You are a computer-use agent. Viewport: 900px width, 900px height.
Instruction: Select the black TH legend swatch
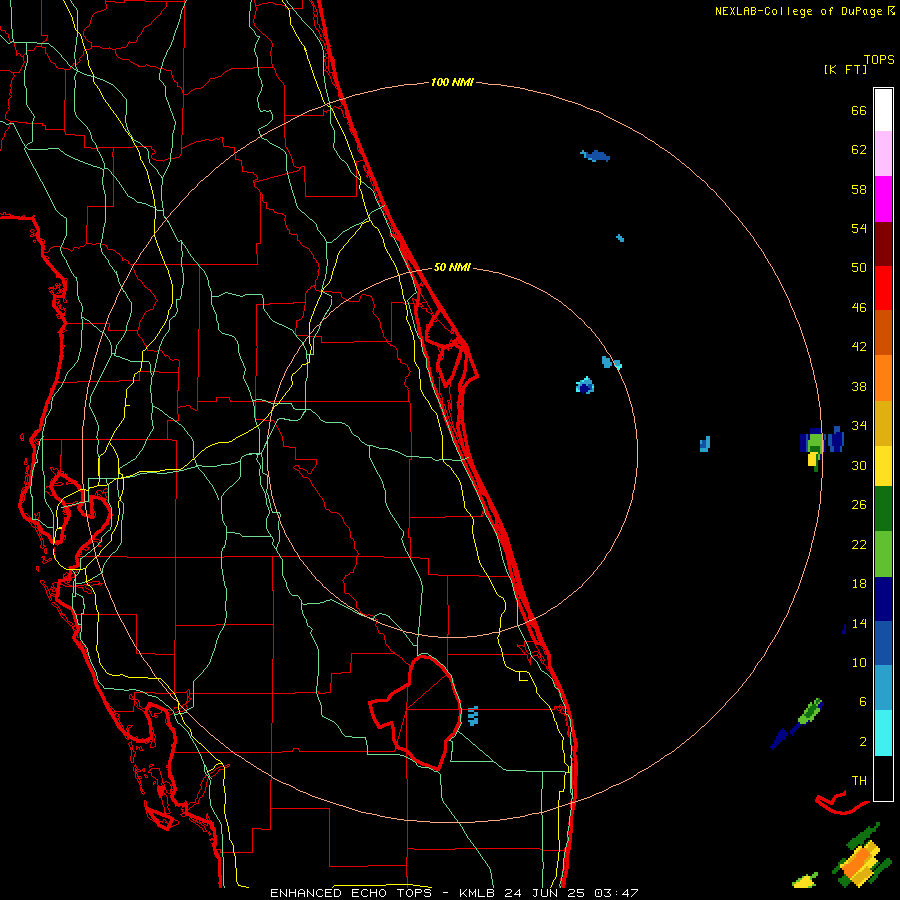click(x=883, y=778)
